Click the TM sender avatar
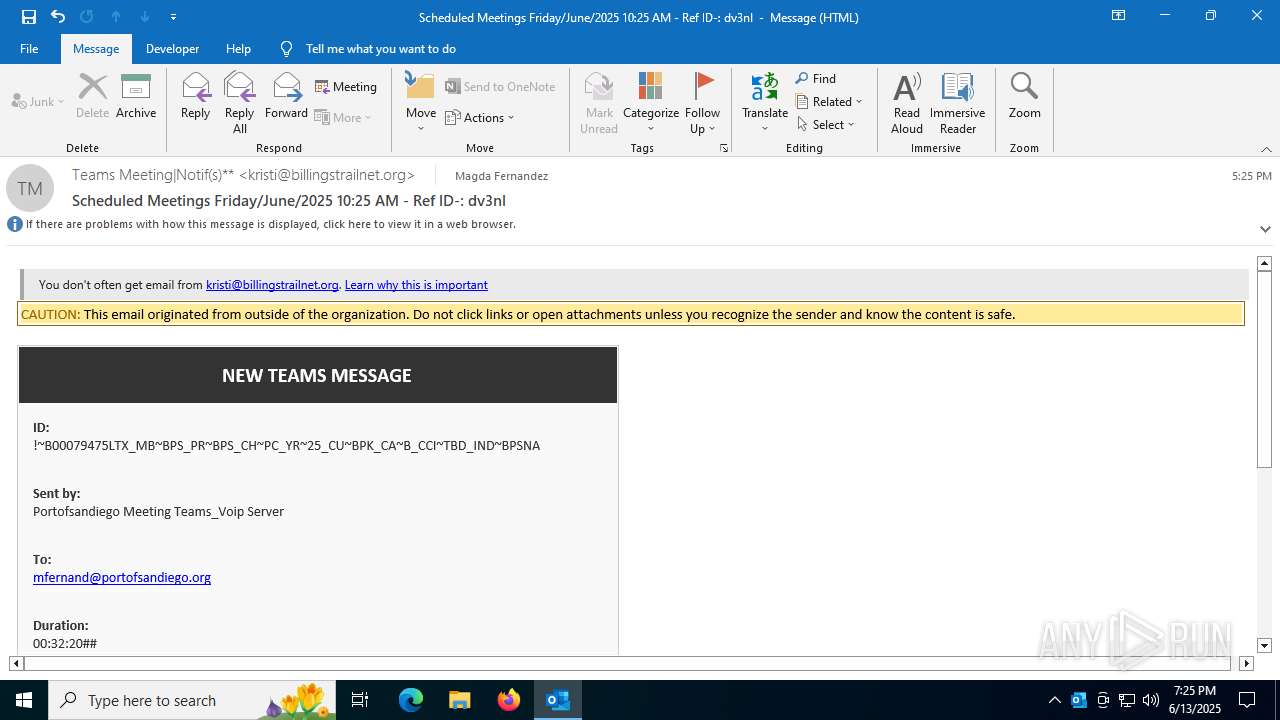Image resolution: width=1280 pixels, height=720 pixels. pyautogui.click(x=30, y=189)
